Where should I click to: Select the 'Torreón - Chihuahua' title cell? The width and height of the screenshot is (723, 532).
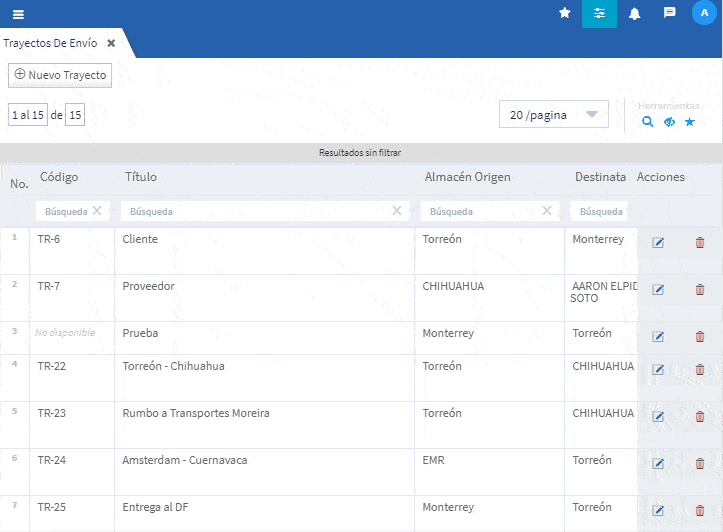pyautogui.click(x=264, y=378)
